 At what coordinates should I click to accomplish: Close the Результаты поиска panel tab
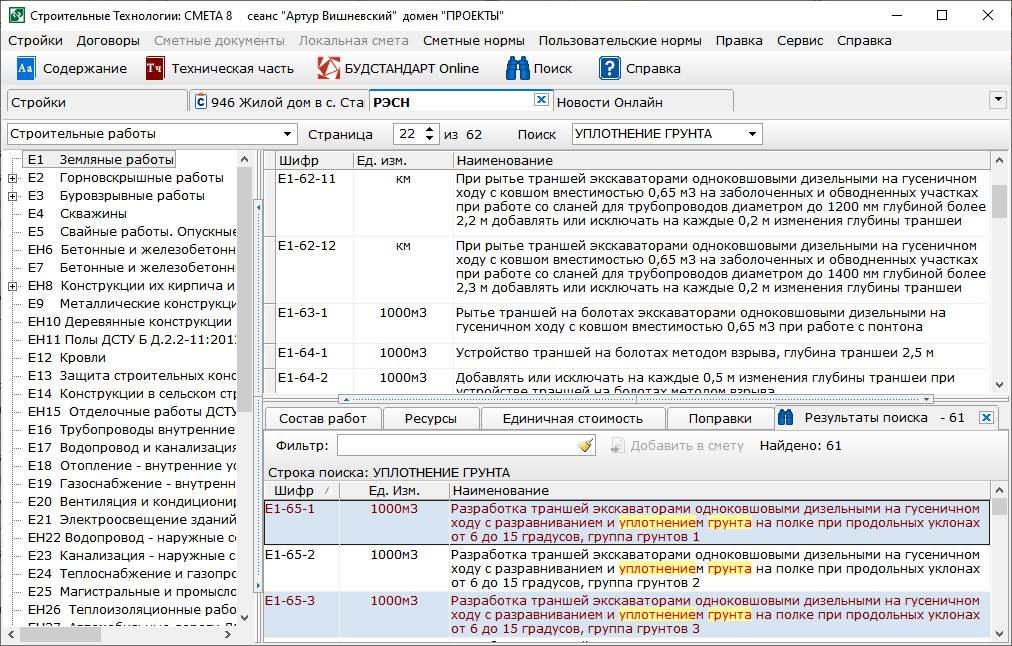(986, 418)
